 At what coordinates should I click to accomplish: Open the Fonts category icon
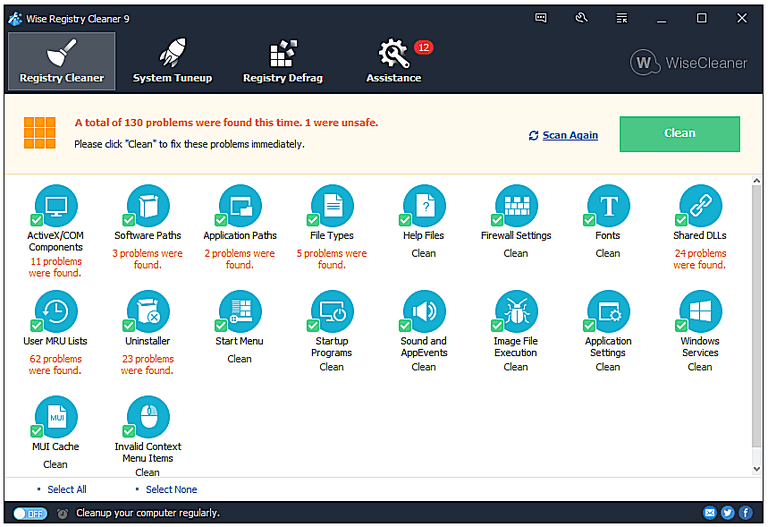[609, 206]
